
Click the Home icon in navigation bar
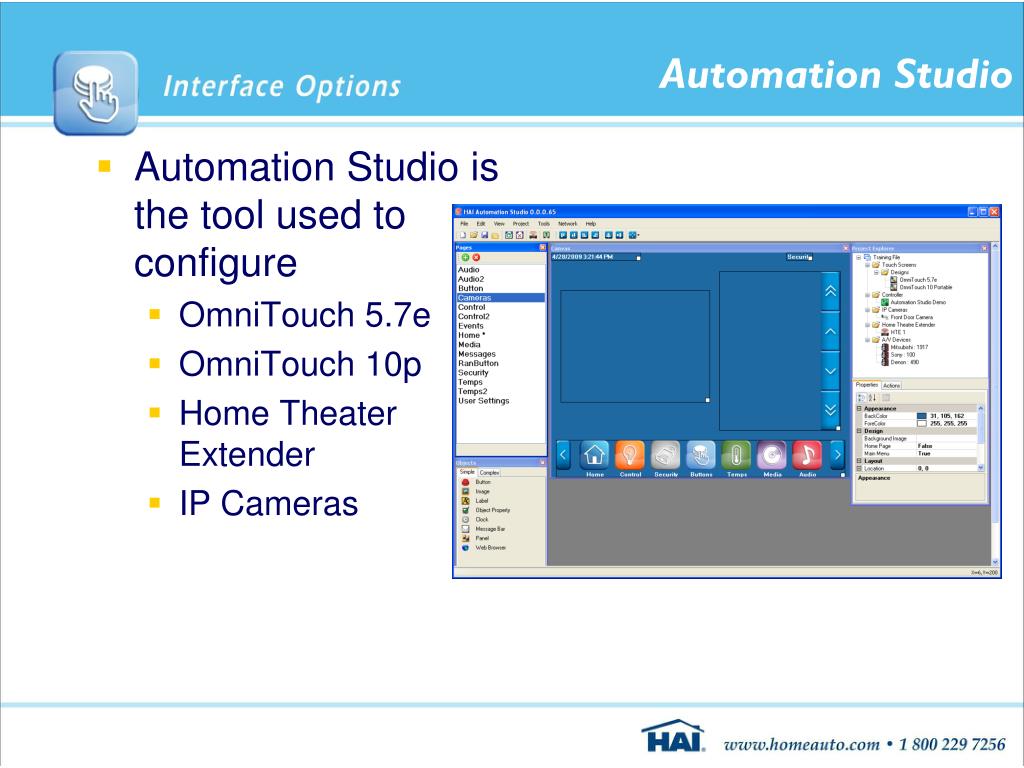pyautogui.click(x=595, y=455)
